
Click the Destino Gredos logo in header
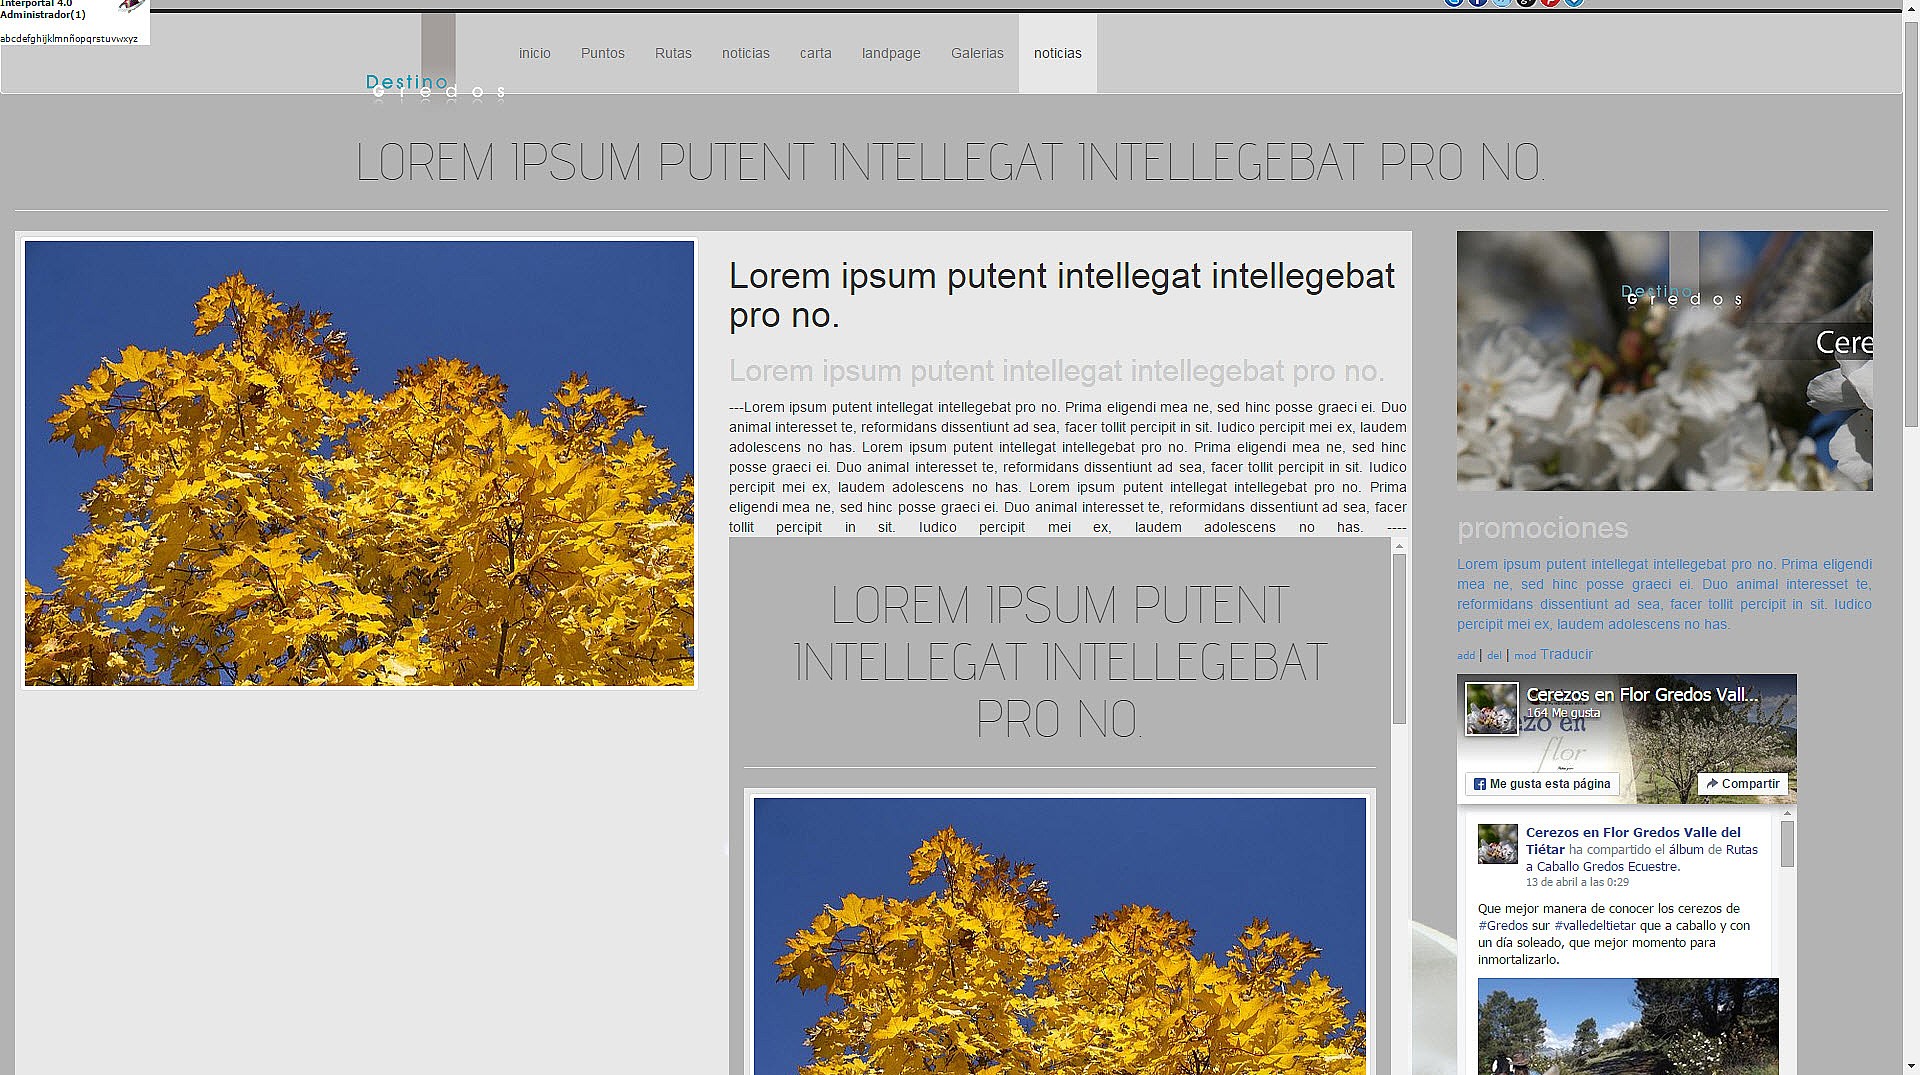click(437, 60)
